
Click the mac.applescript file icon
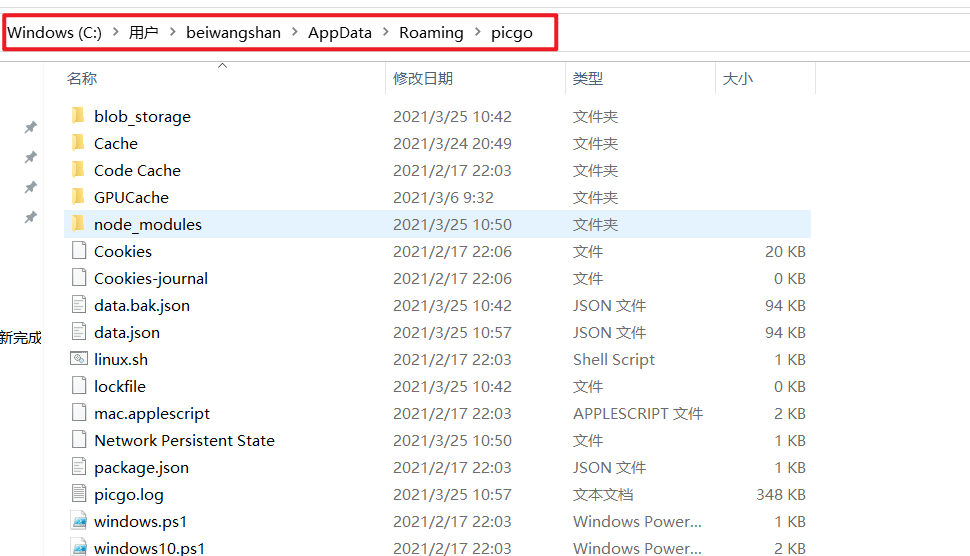[79, 413]
